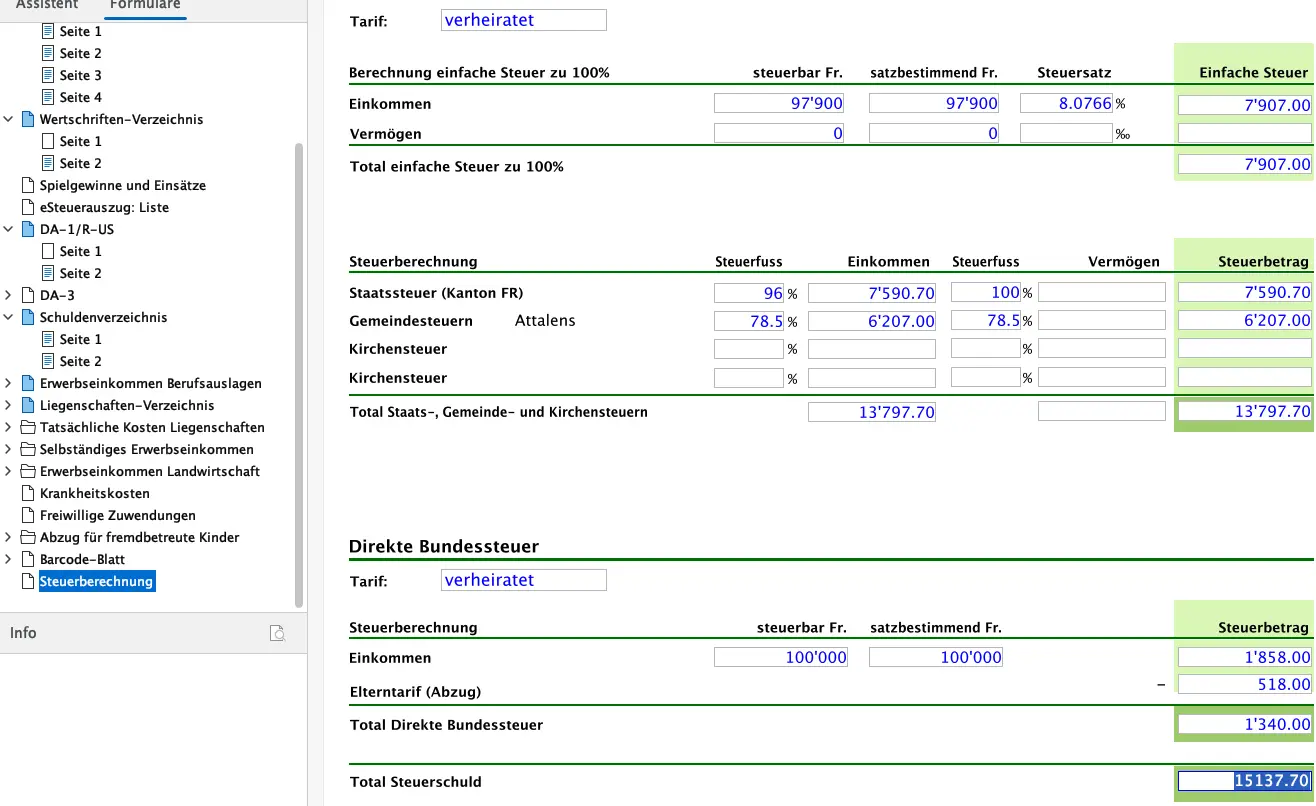
Task: Click the eSteuerauszug: Liste document icon
Action: (x=28, y=207)
